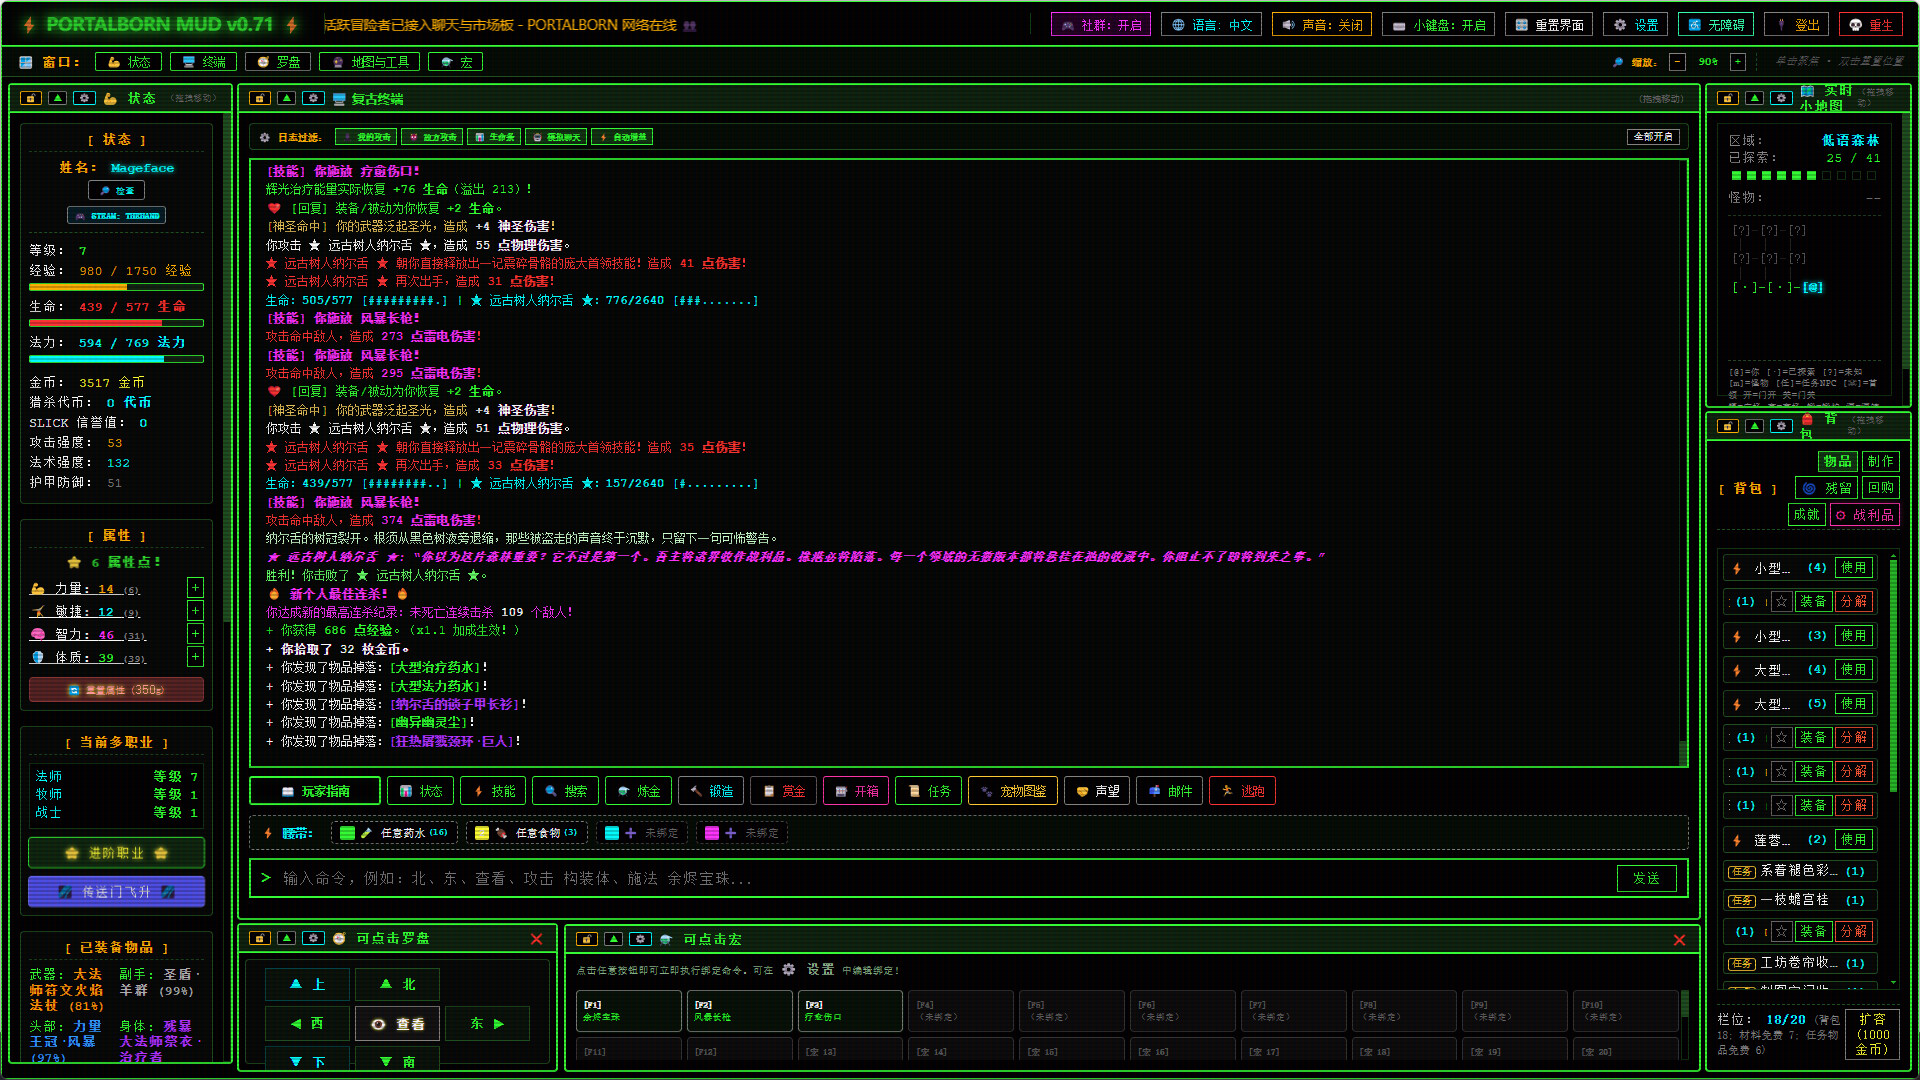Open the gear settings of the 可点击宏 panel
1920x1080 pixels.
[641, 939]
